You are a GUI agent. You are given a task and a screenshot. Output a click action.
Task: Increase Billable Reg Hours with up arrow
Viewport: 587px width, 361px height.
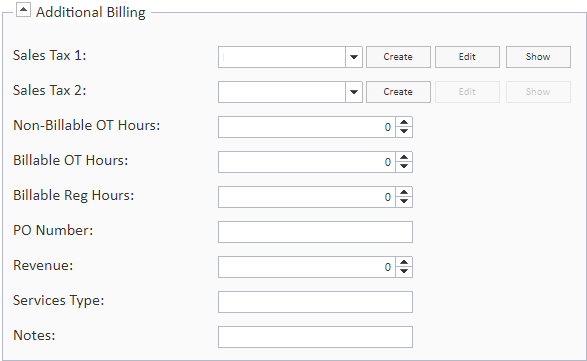[404, 192]
